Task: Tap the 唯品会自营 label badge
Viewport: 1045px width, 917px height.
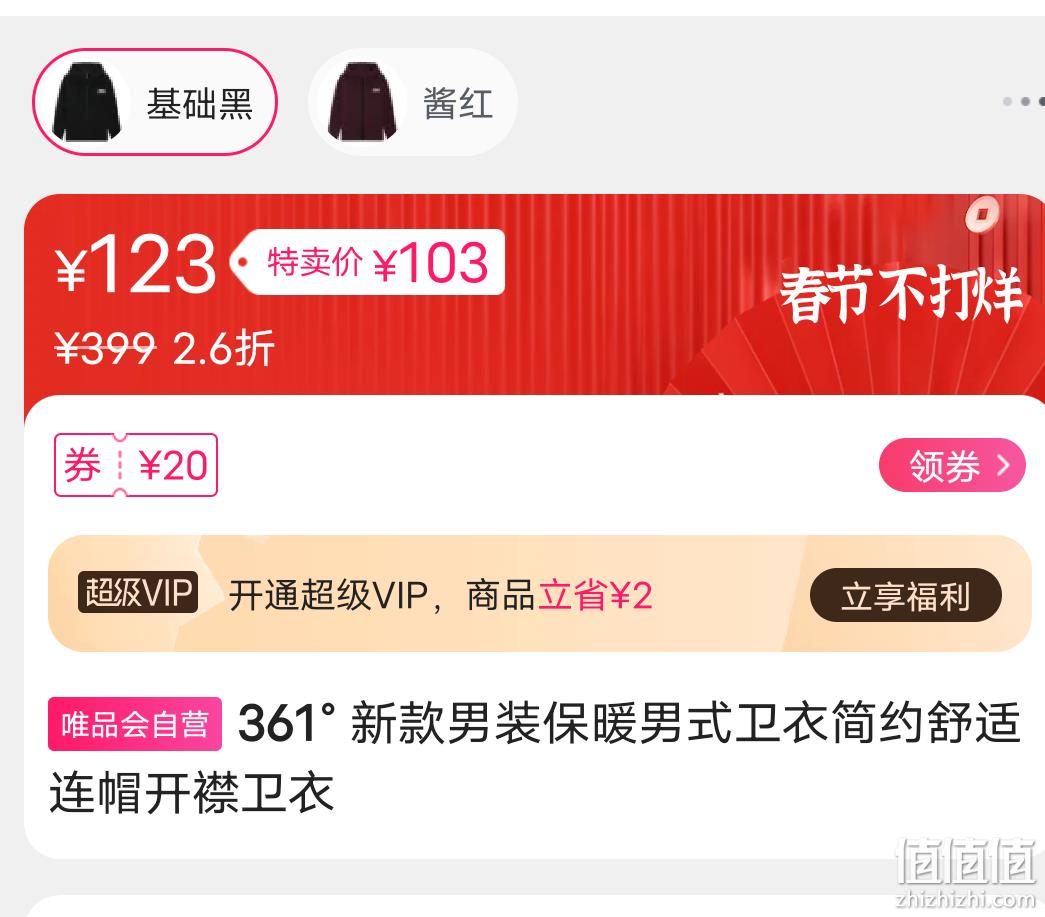Action: [135, 724]
